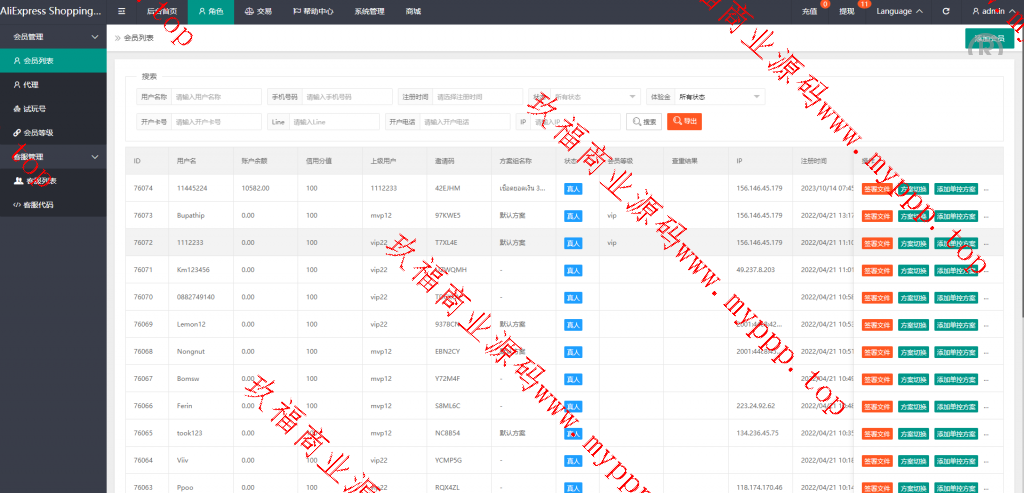
Task: Open the admin user menu
Action: coord(993,11)
